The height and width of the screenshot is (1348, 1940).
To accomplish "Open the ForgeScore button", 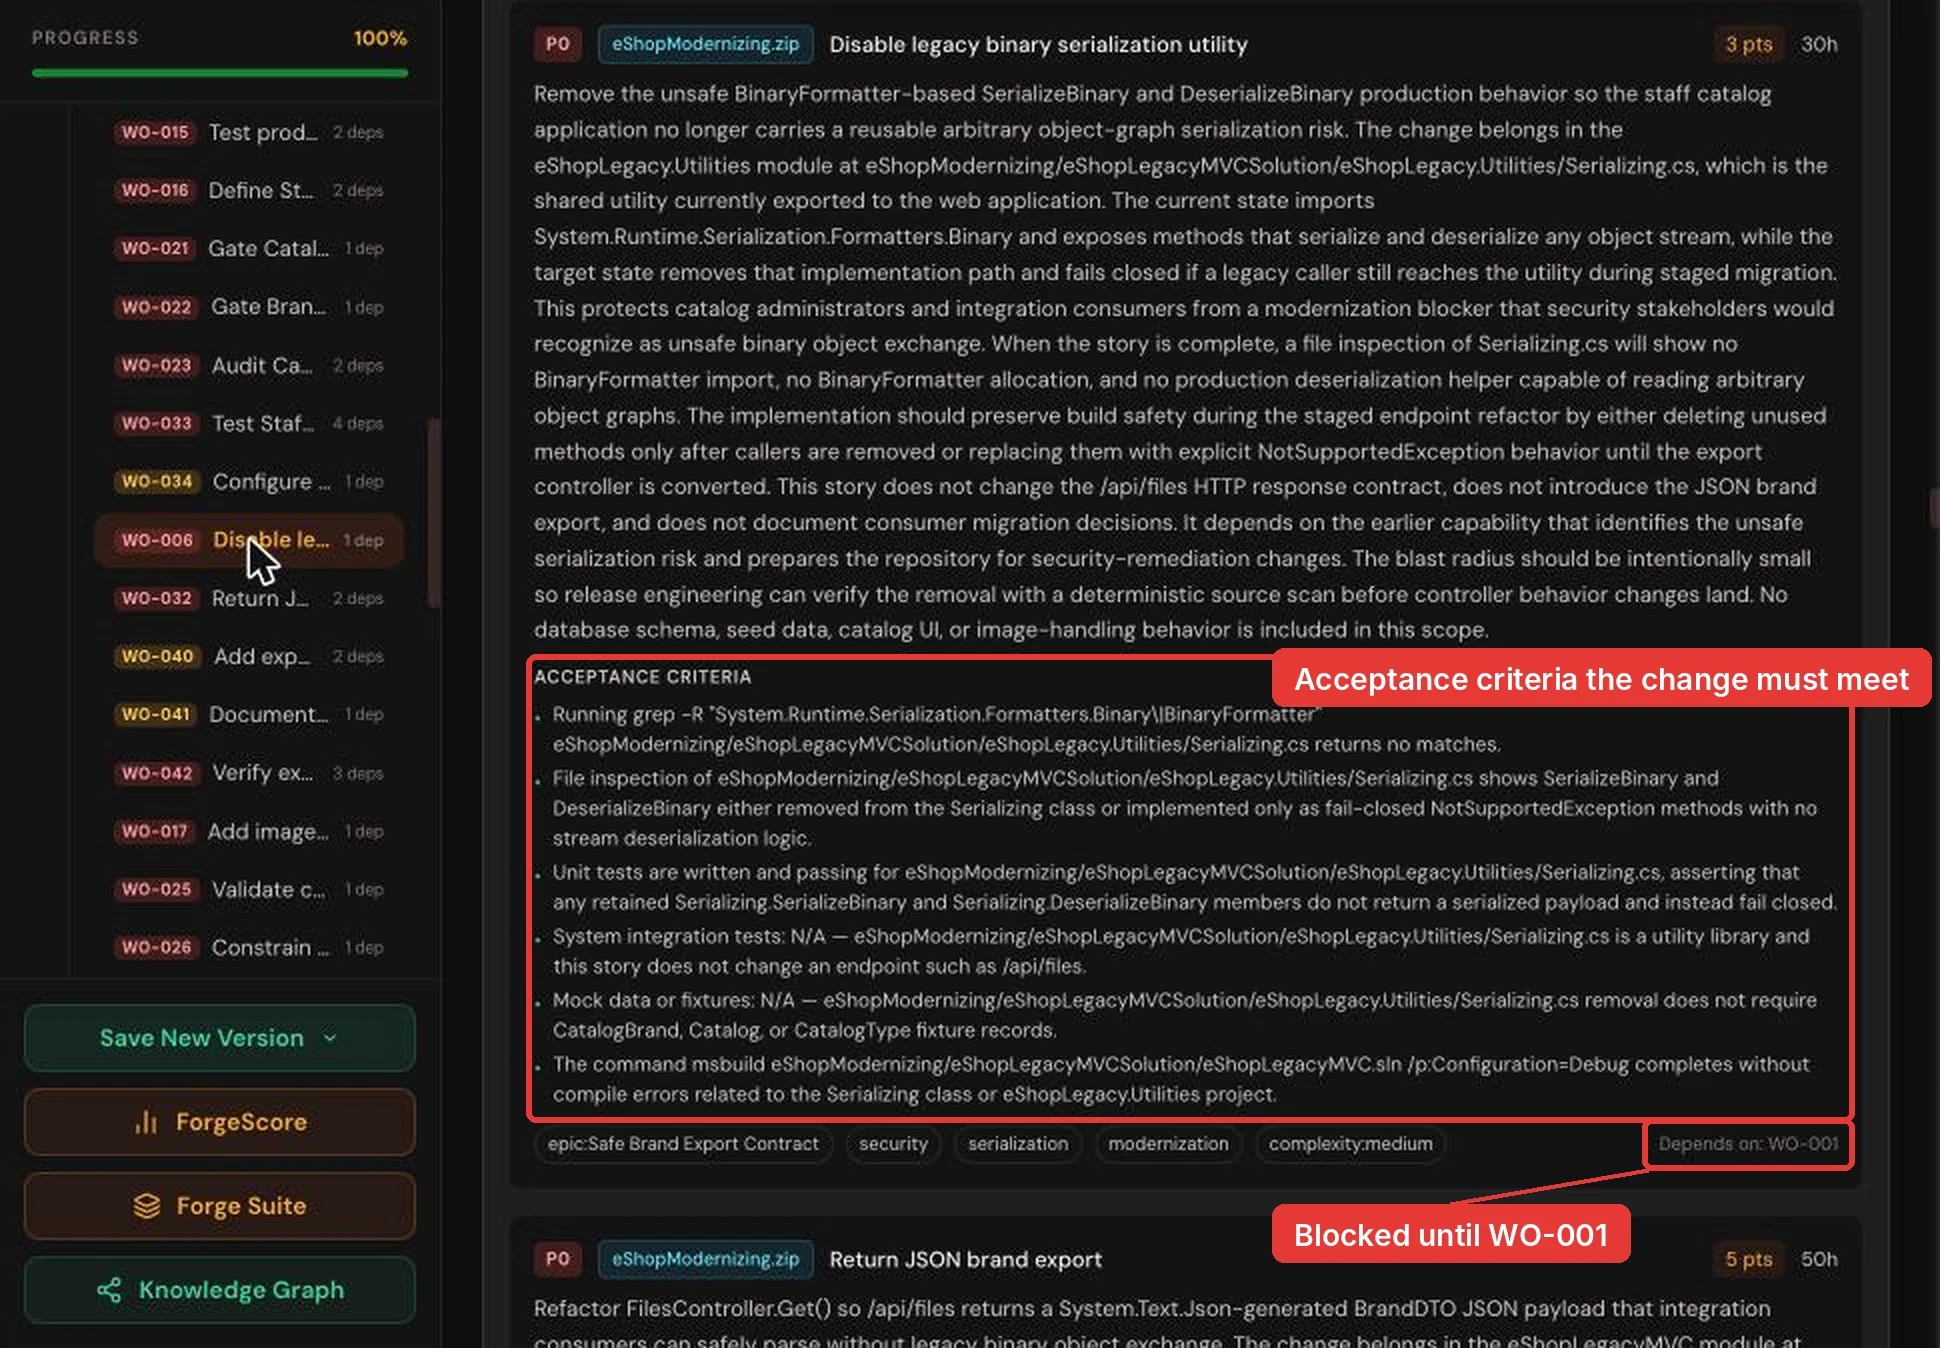I will [x=219, y=1122].
